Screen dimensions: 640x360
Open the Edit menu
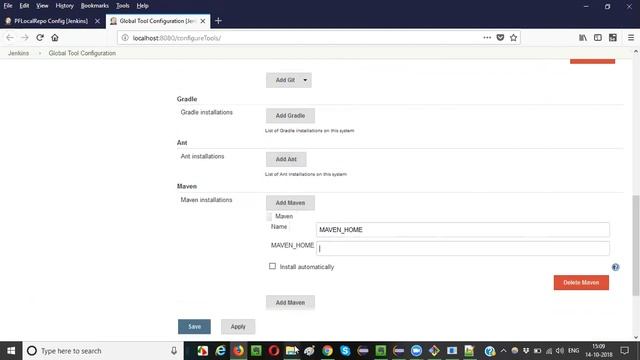[24, 6]
